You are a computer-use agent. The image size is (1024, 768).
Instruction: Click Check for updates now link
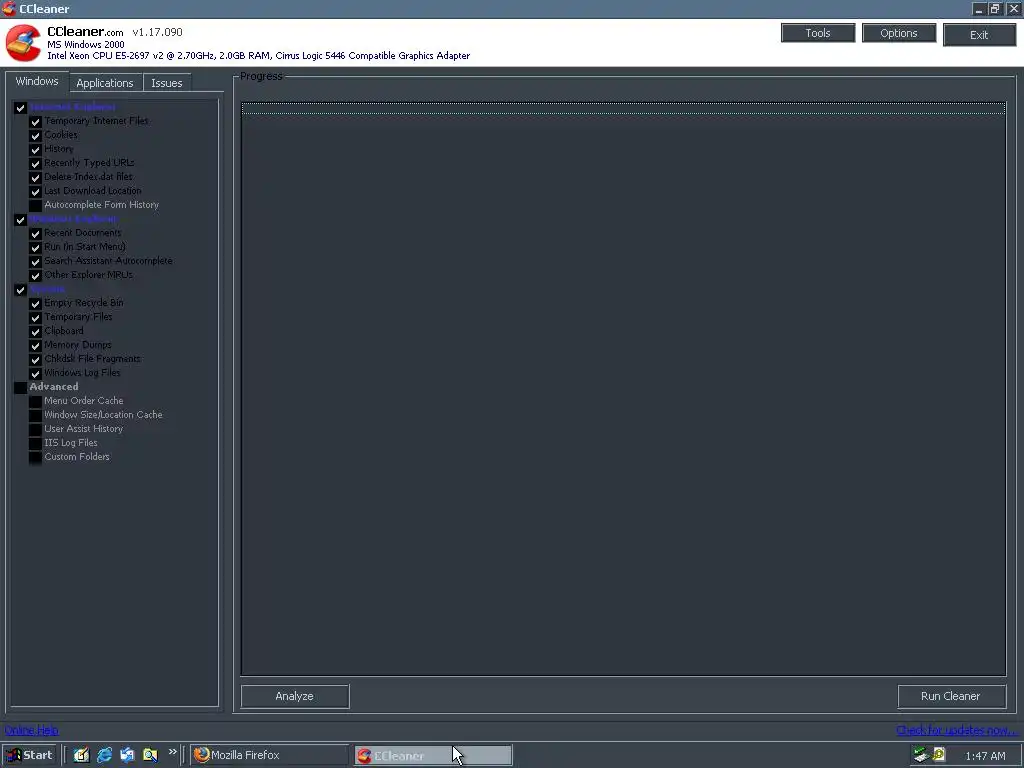click(x=957, y=730)
